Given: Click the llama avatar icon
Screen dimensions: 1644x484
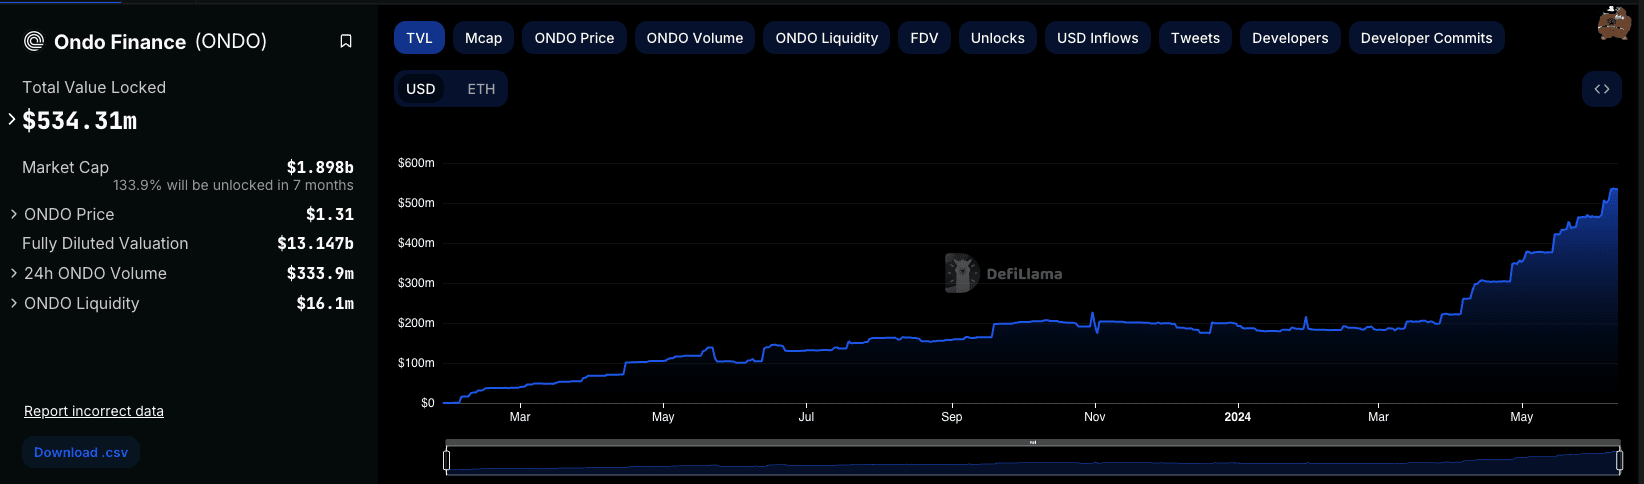Looking at the screenshot, I should pos(1613,23).
